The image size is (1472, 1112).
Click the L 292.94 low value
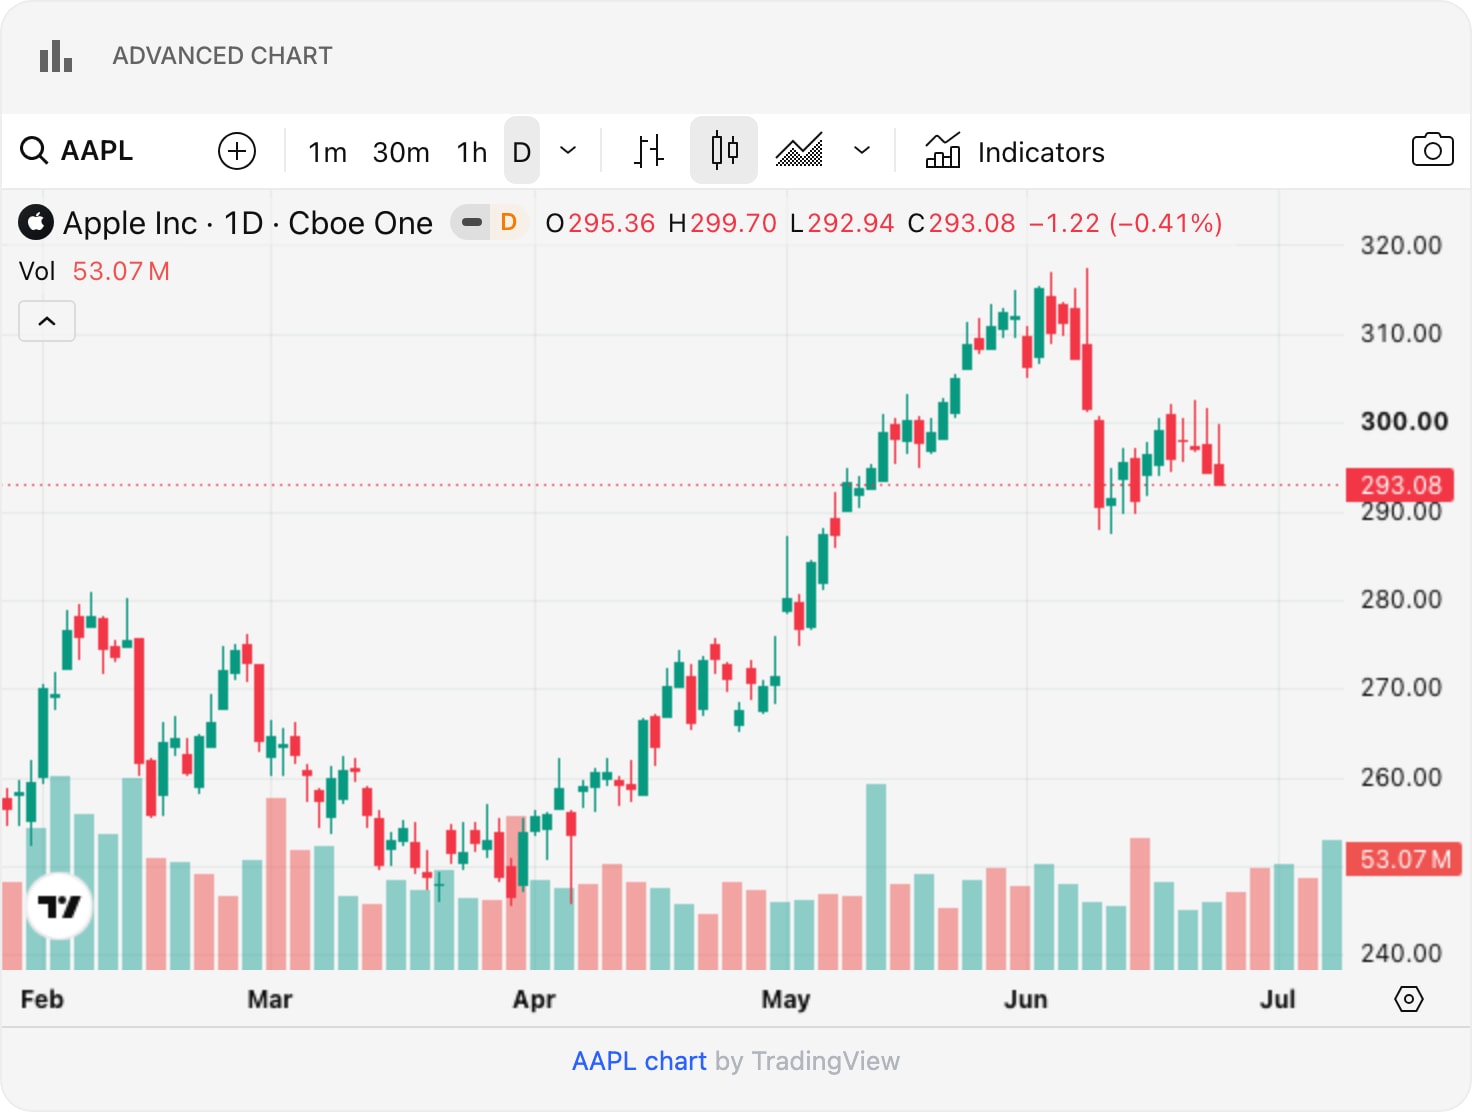(842, 223)
